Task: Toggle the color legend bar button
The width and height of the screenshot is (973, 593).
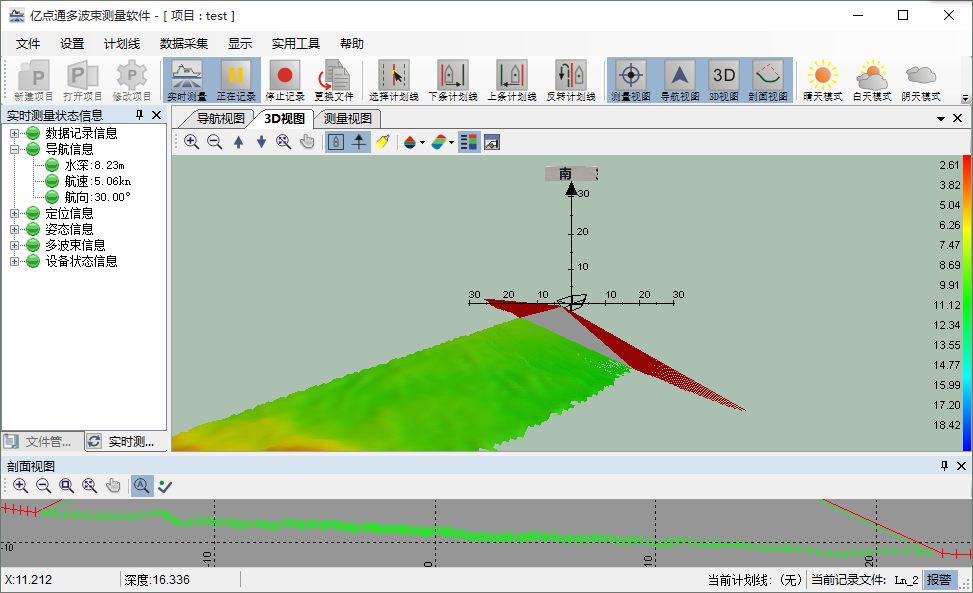Action: point(469,142)
